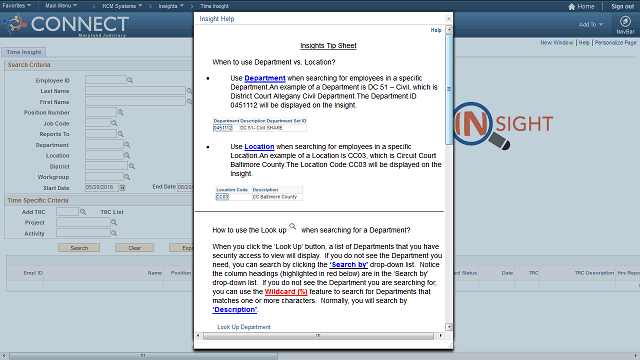The image size is (640, 360).
Task: Click the 0451112 department ID cell
Action: click(222, 128)
